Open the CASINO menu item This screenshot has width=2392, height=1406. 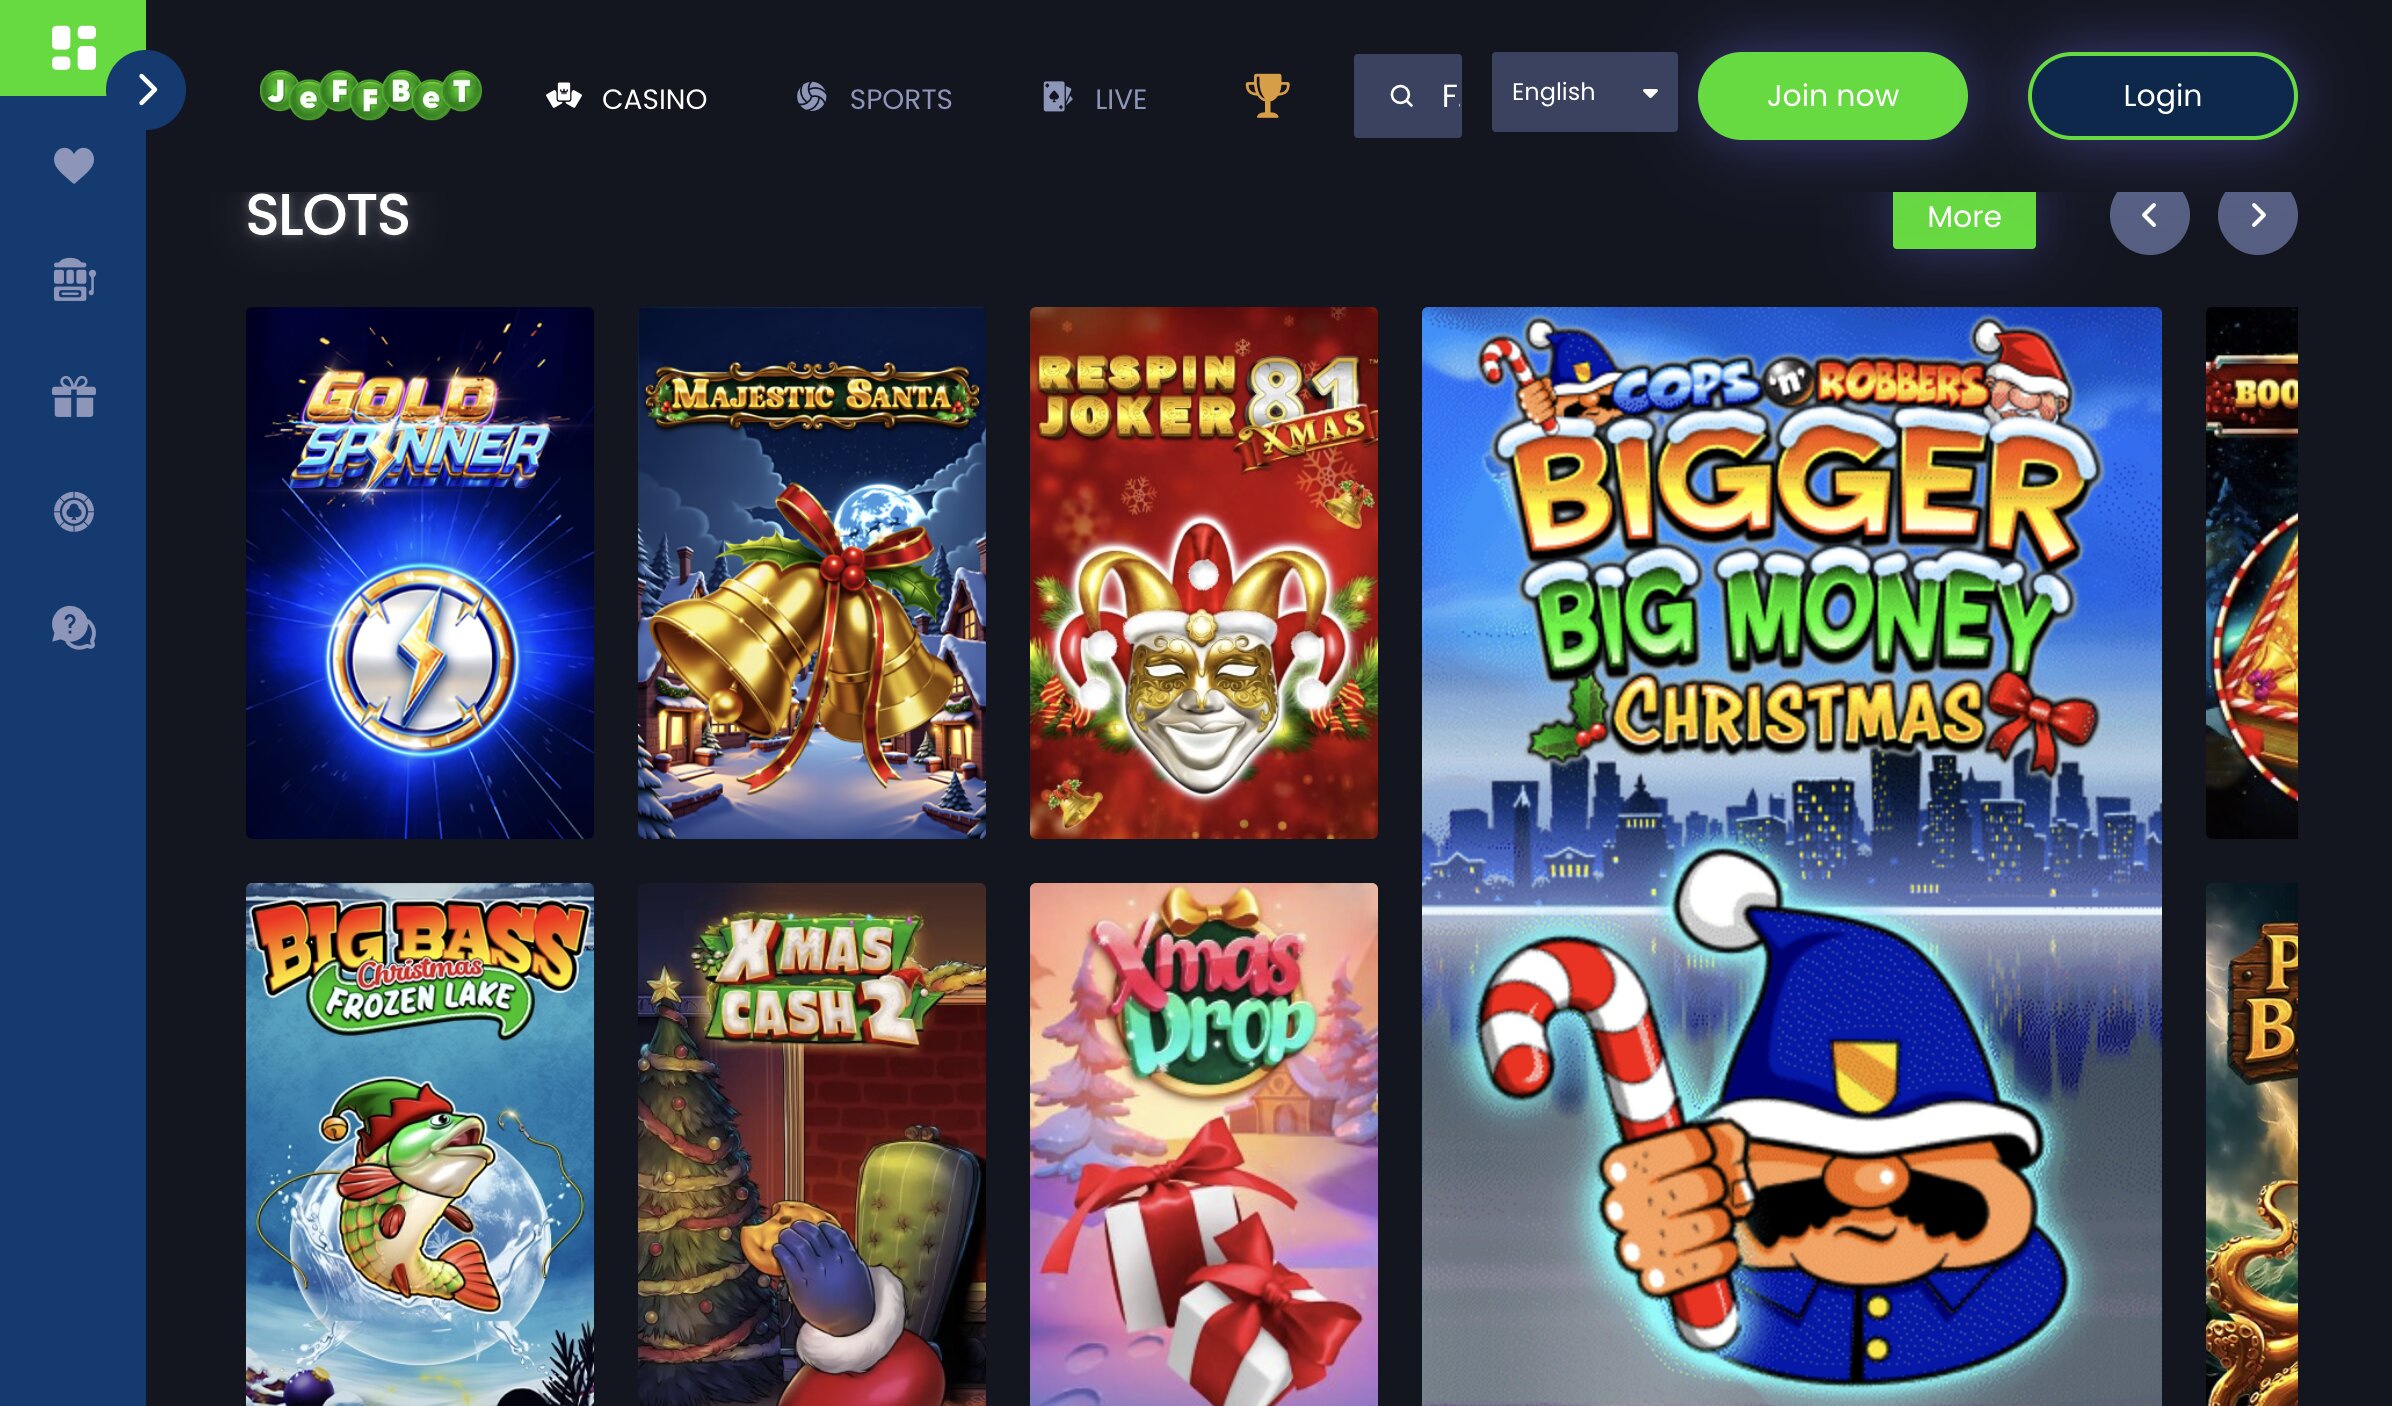pyautogui.click(x=627, y=98)
